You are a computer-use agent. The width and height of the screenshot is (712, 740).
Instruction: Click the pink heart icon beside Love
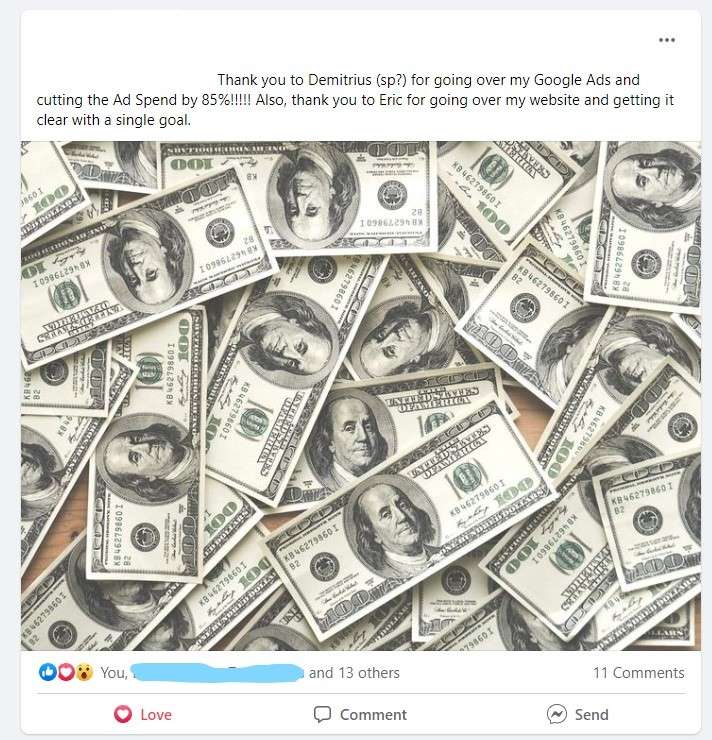pos(123,714)
